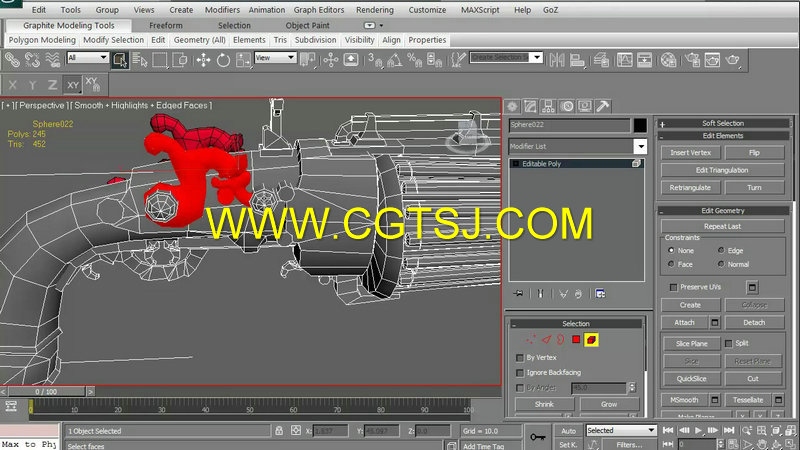This screenshot has height=450, width=800.
Task: Open the Rendering menu
Action: tap(375, 10)
